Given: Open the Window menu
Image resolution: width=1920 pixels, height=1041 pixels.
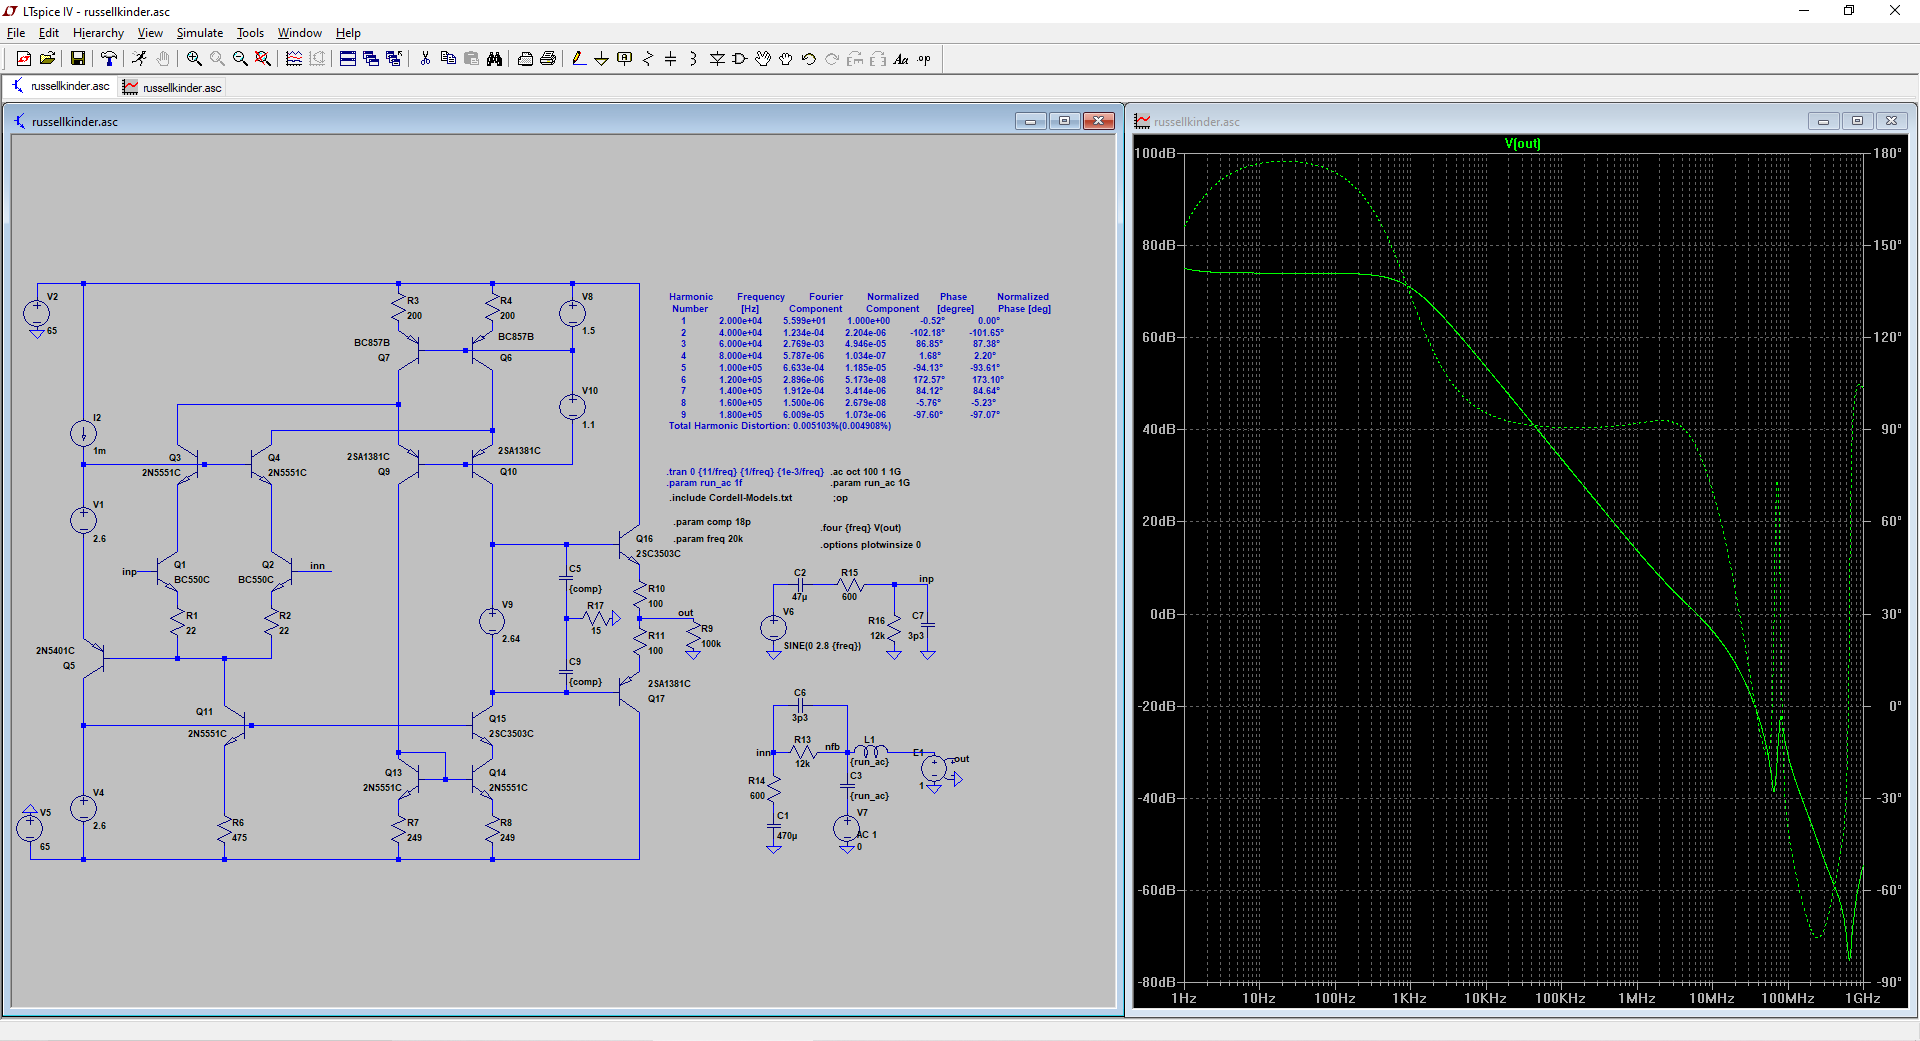Looking at the screenshot, I should coord(299,33).
